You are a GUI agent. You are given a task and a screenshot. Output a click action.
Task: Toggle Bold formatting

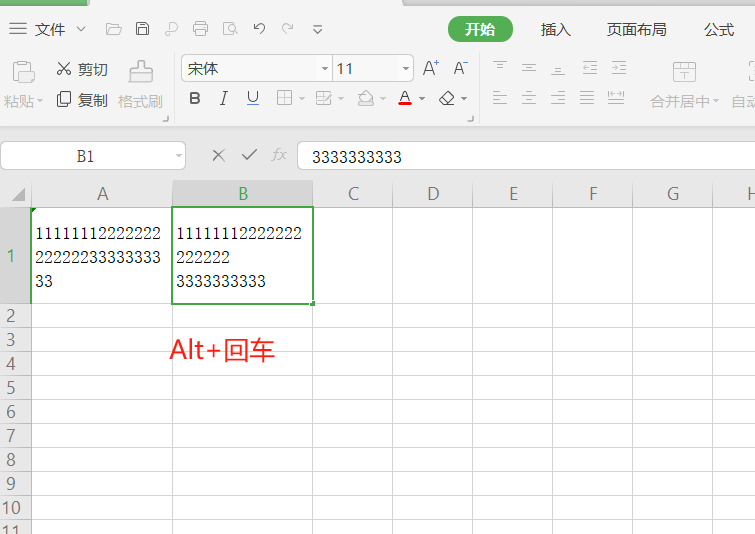(x=195, y=98)
